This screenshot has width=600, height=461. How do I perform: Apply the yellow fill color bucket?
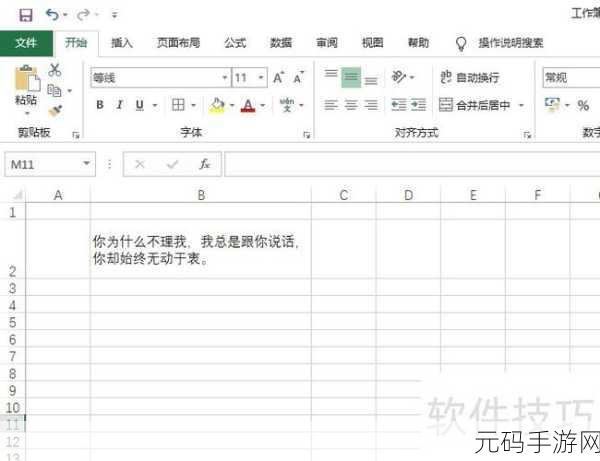[x=217, y=105]
